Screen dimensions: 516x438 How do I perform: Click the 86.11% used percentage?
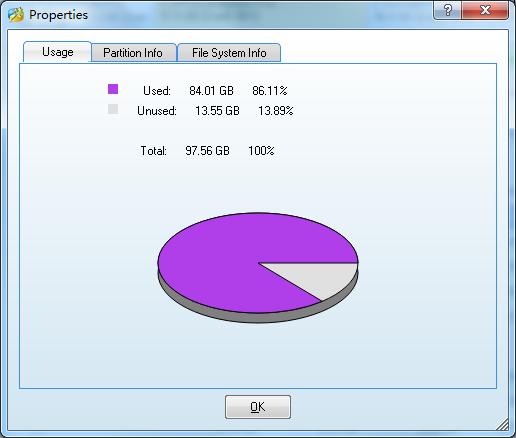(270, 91)
